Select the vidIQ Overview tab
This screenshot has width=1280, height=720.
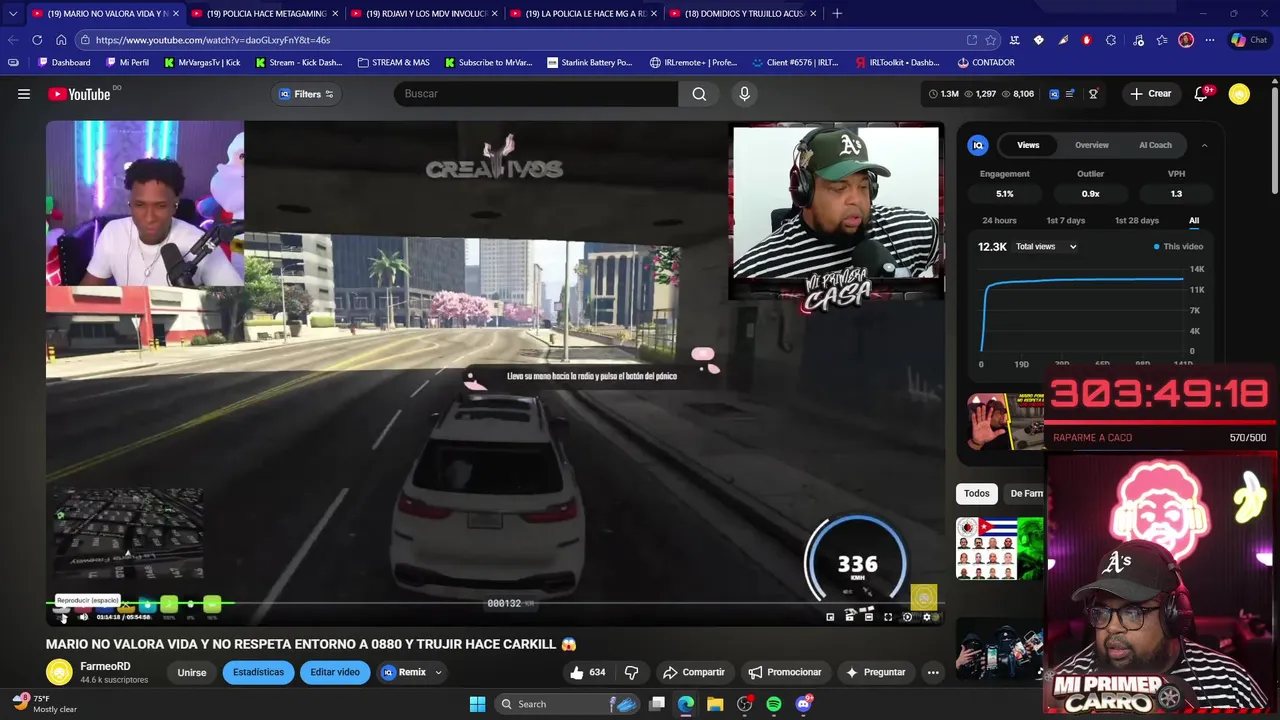[x=1092, y=145]
